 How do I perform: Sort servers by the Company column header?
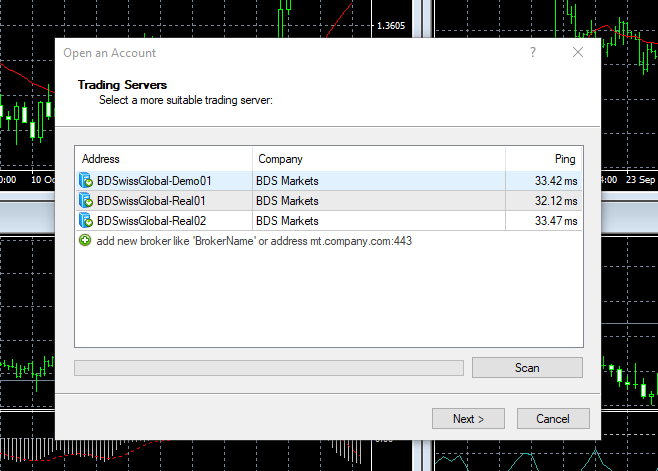379,159
